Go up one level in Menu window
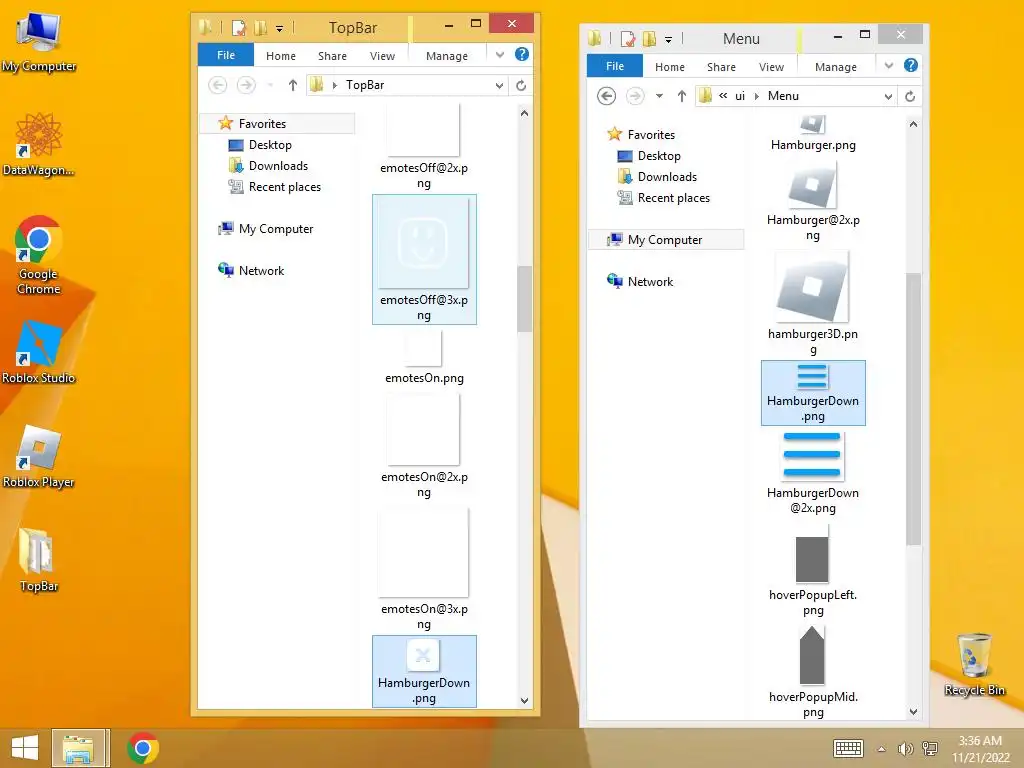The width and height of the screenshot is (1024, 768). click(682, 96)
